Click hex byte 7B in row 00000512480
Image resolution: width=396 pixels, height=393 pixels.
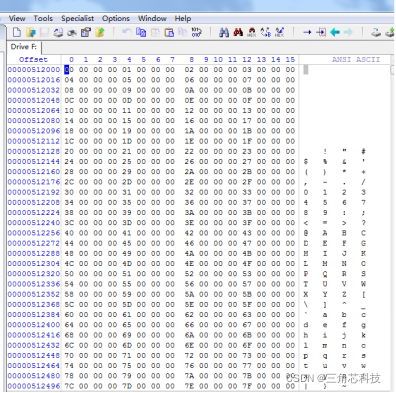(x=247, y=376)
